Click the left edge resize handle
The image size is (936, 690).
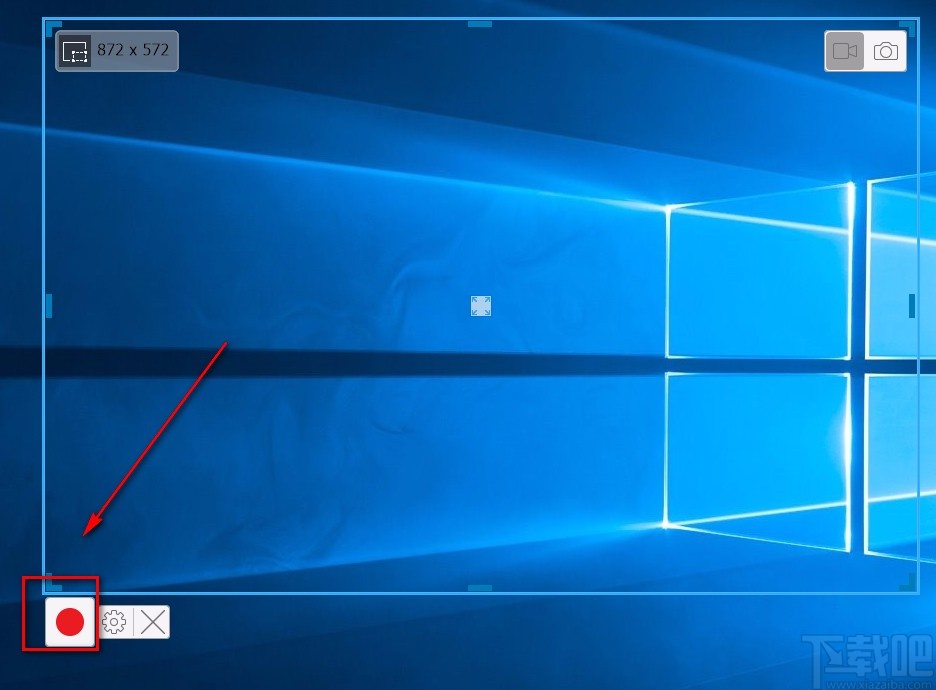tap(47, 305)
